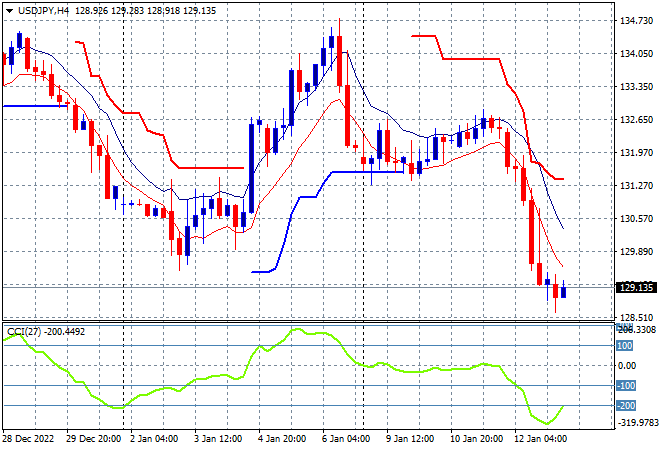The width and height of the screenshot is (660, 450).
Task: Select the 131.970 price axis label
Action: pyautogui.click(x=637, y=152)
